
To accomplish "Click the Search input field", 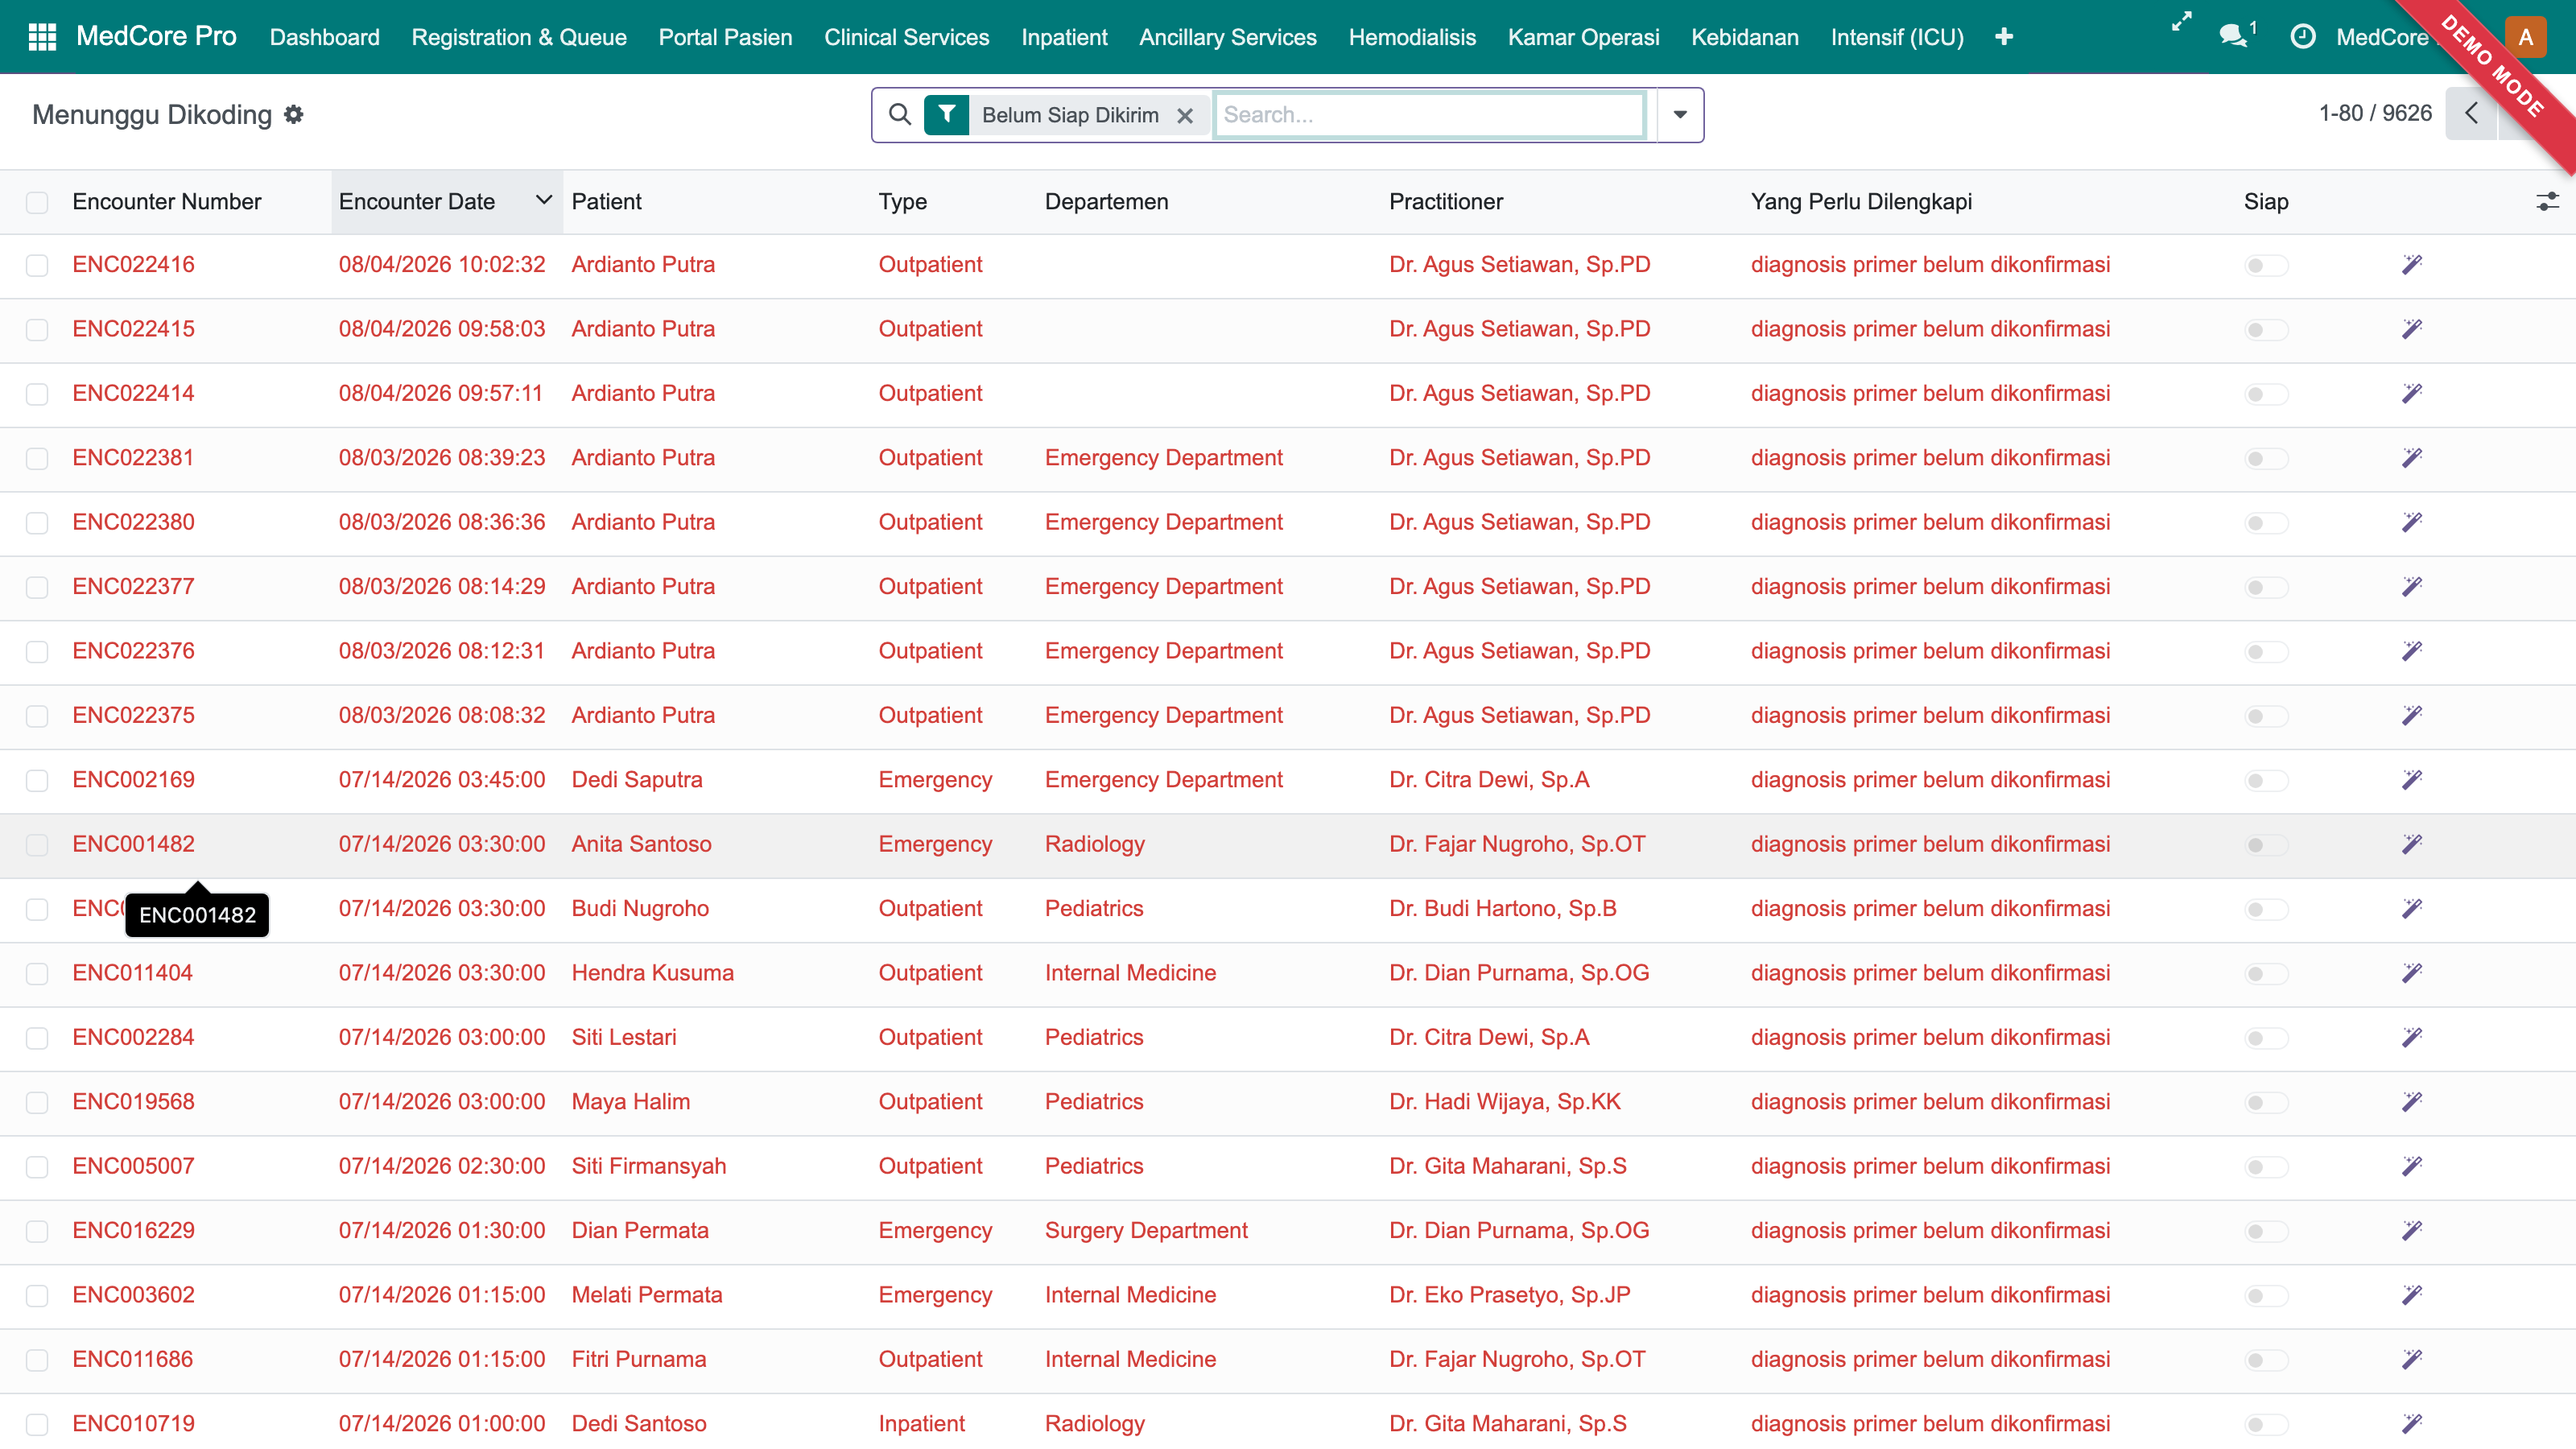I will tap(1428, 115).
